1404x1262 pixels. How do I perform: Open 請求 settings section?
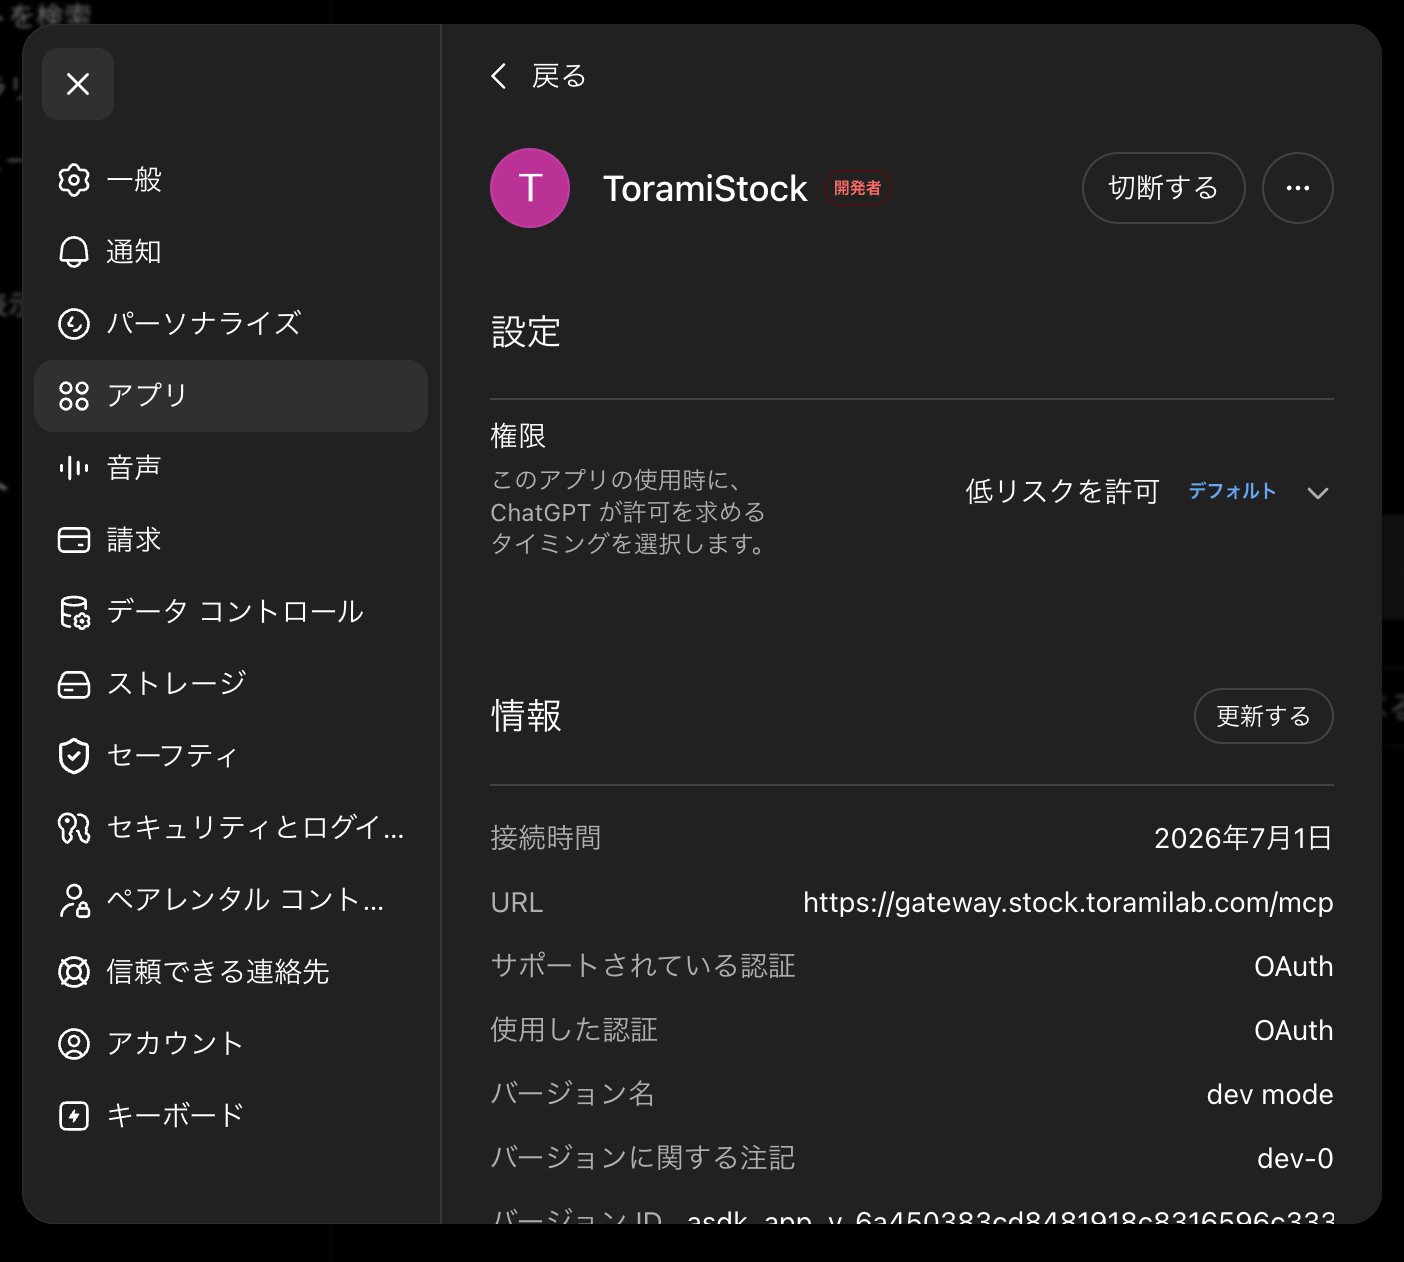[x=231, y=540]
